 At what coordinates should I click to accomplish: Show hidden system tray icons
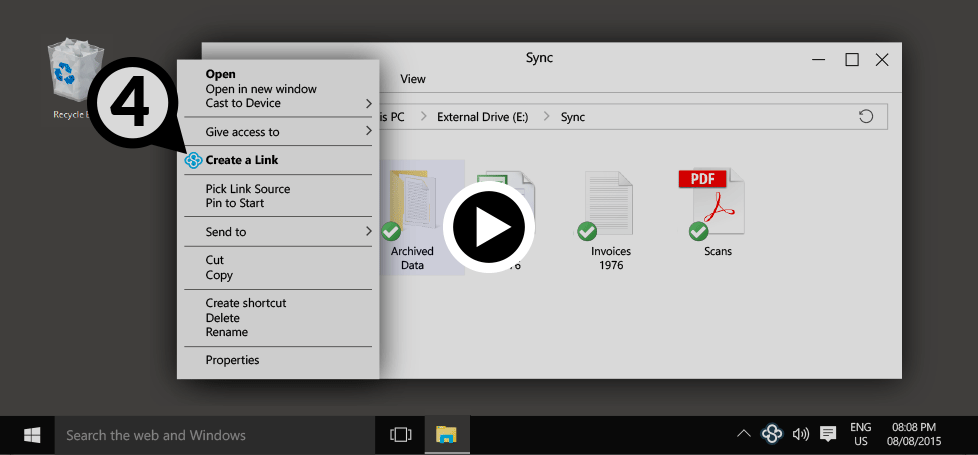point(743,434)
